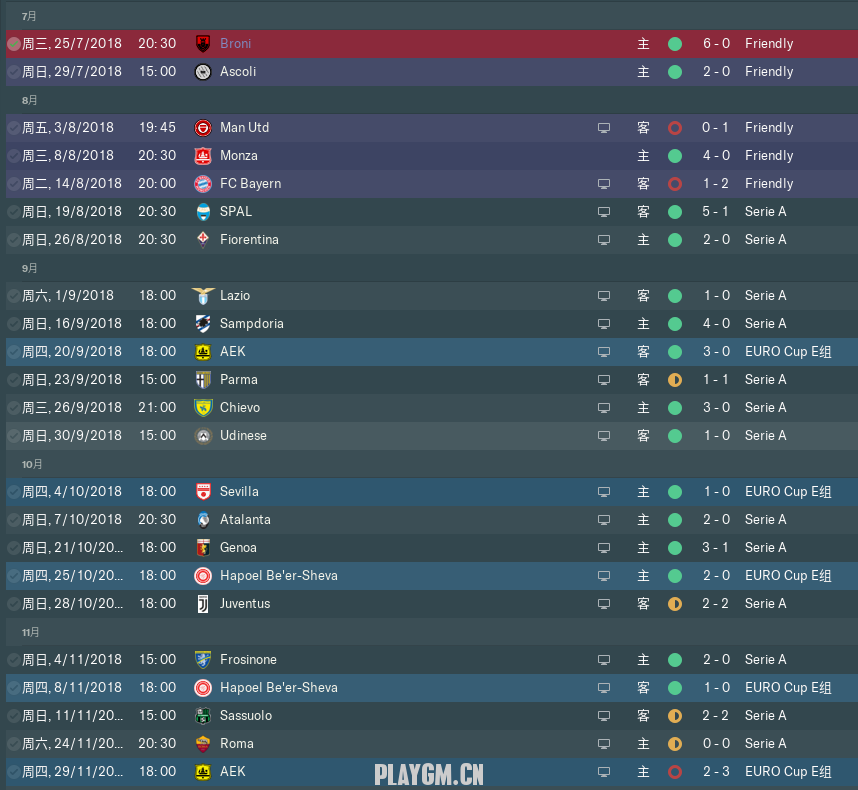Open the 2 - 3 result against AEK
The image size is (858, 790).
(x=716, y=771)
